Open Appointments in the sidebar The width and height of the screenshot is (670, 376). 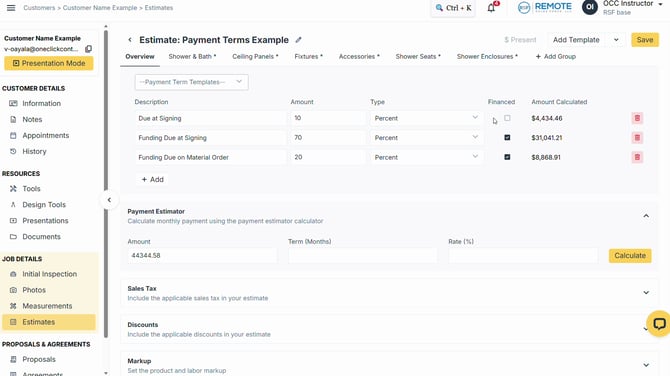point(45,135)
